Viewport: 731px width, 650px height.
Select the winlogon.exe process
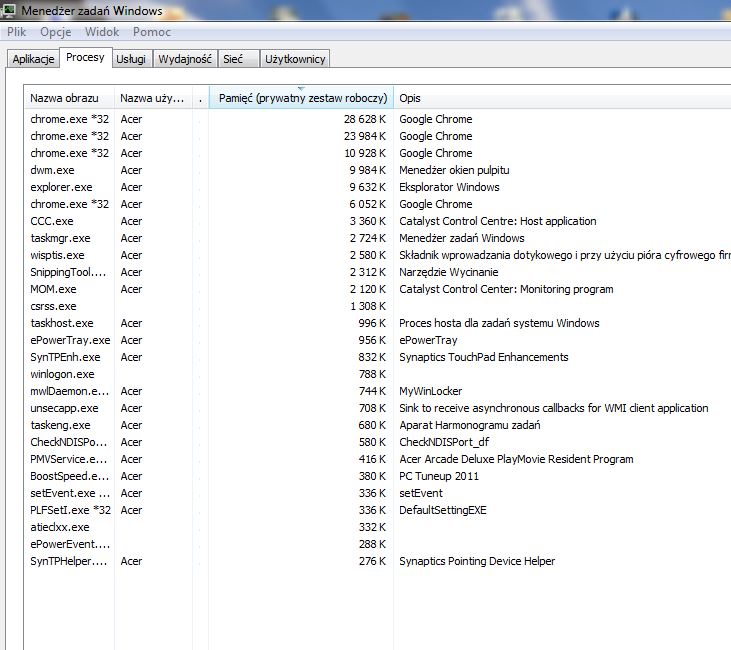coord(62,374)
